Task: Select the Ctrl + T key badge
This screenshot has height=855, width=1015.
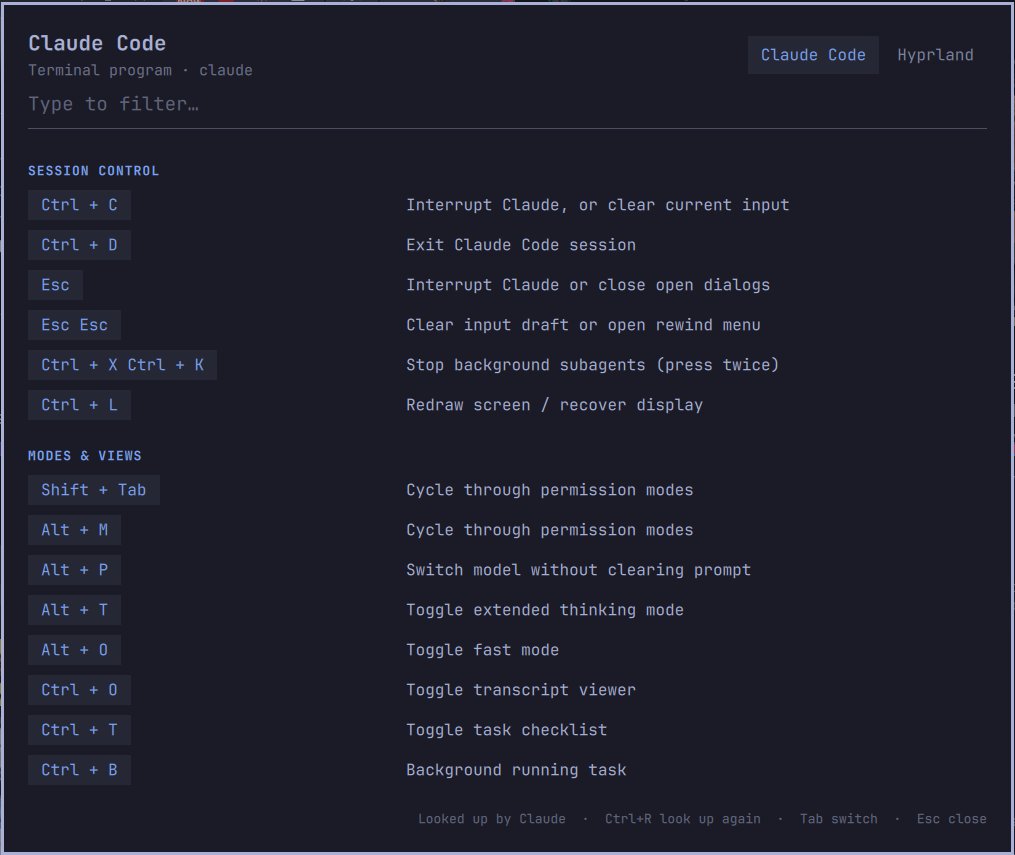Action: coord(79,730)
